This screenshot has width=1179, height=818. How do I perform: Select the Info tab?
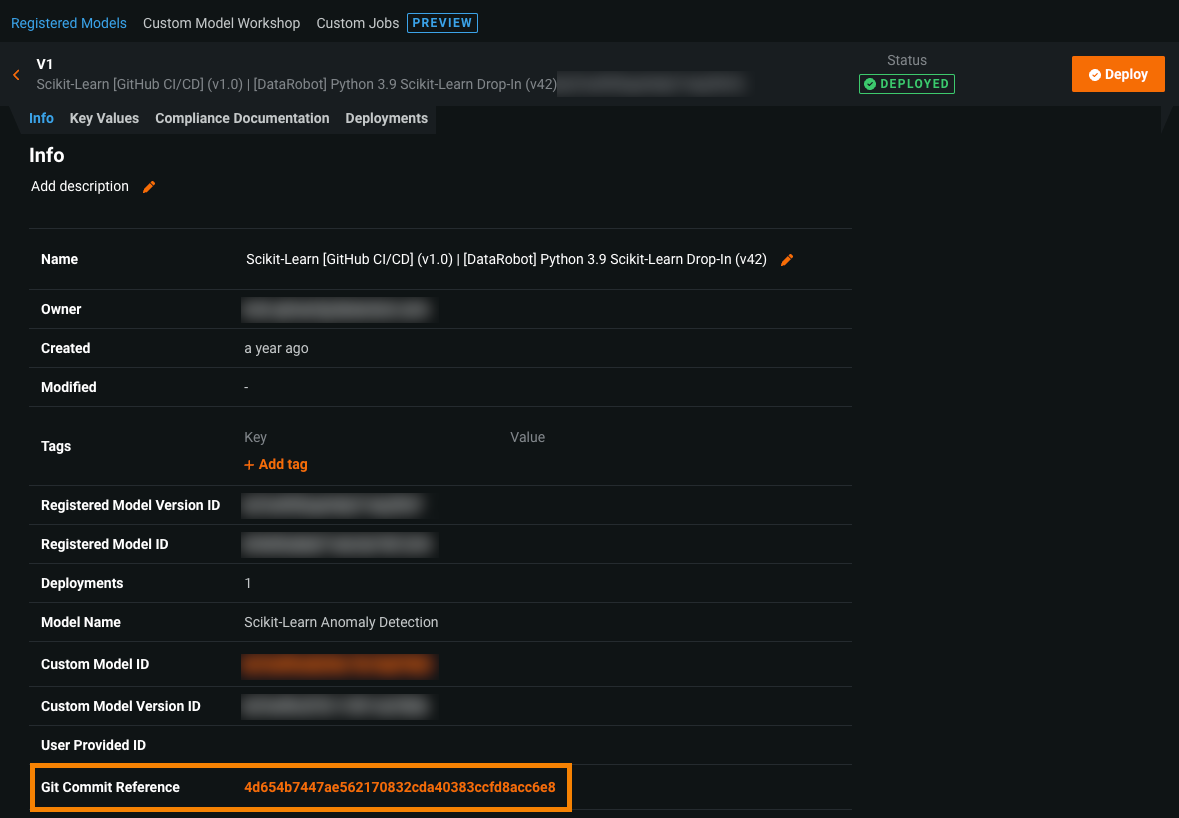(x=41, y=118)
